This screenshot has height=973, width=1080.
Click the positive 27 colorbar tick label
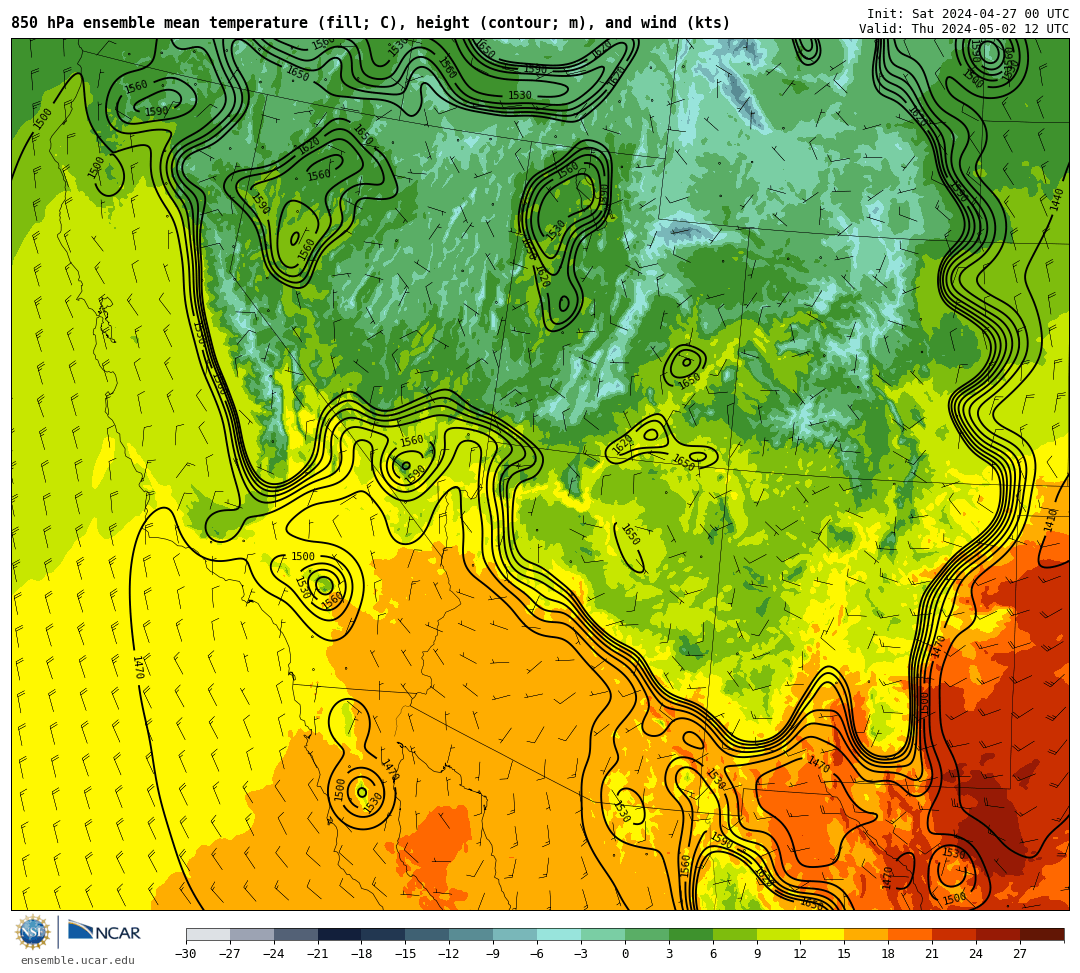tap(1020, 954)
